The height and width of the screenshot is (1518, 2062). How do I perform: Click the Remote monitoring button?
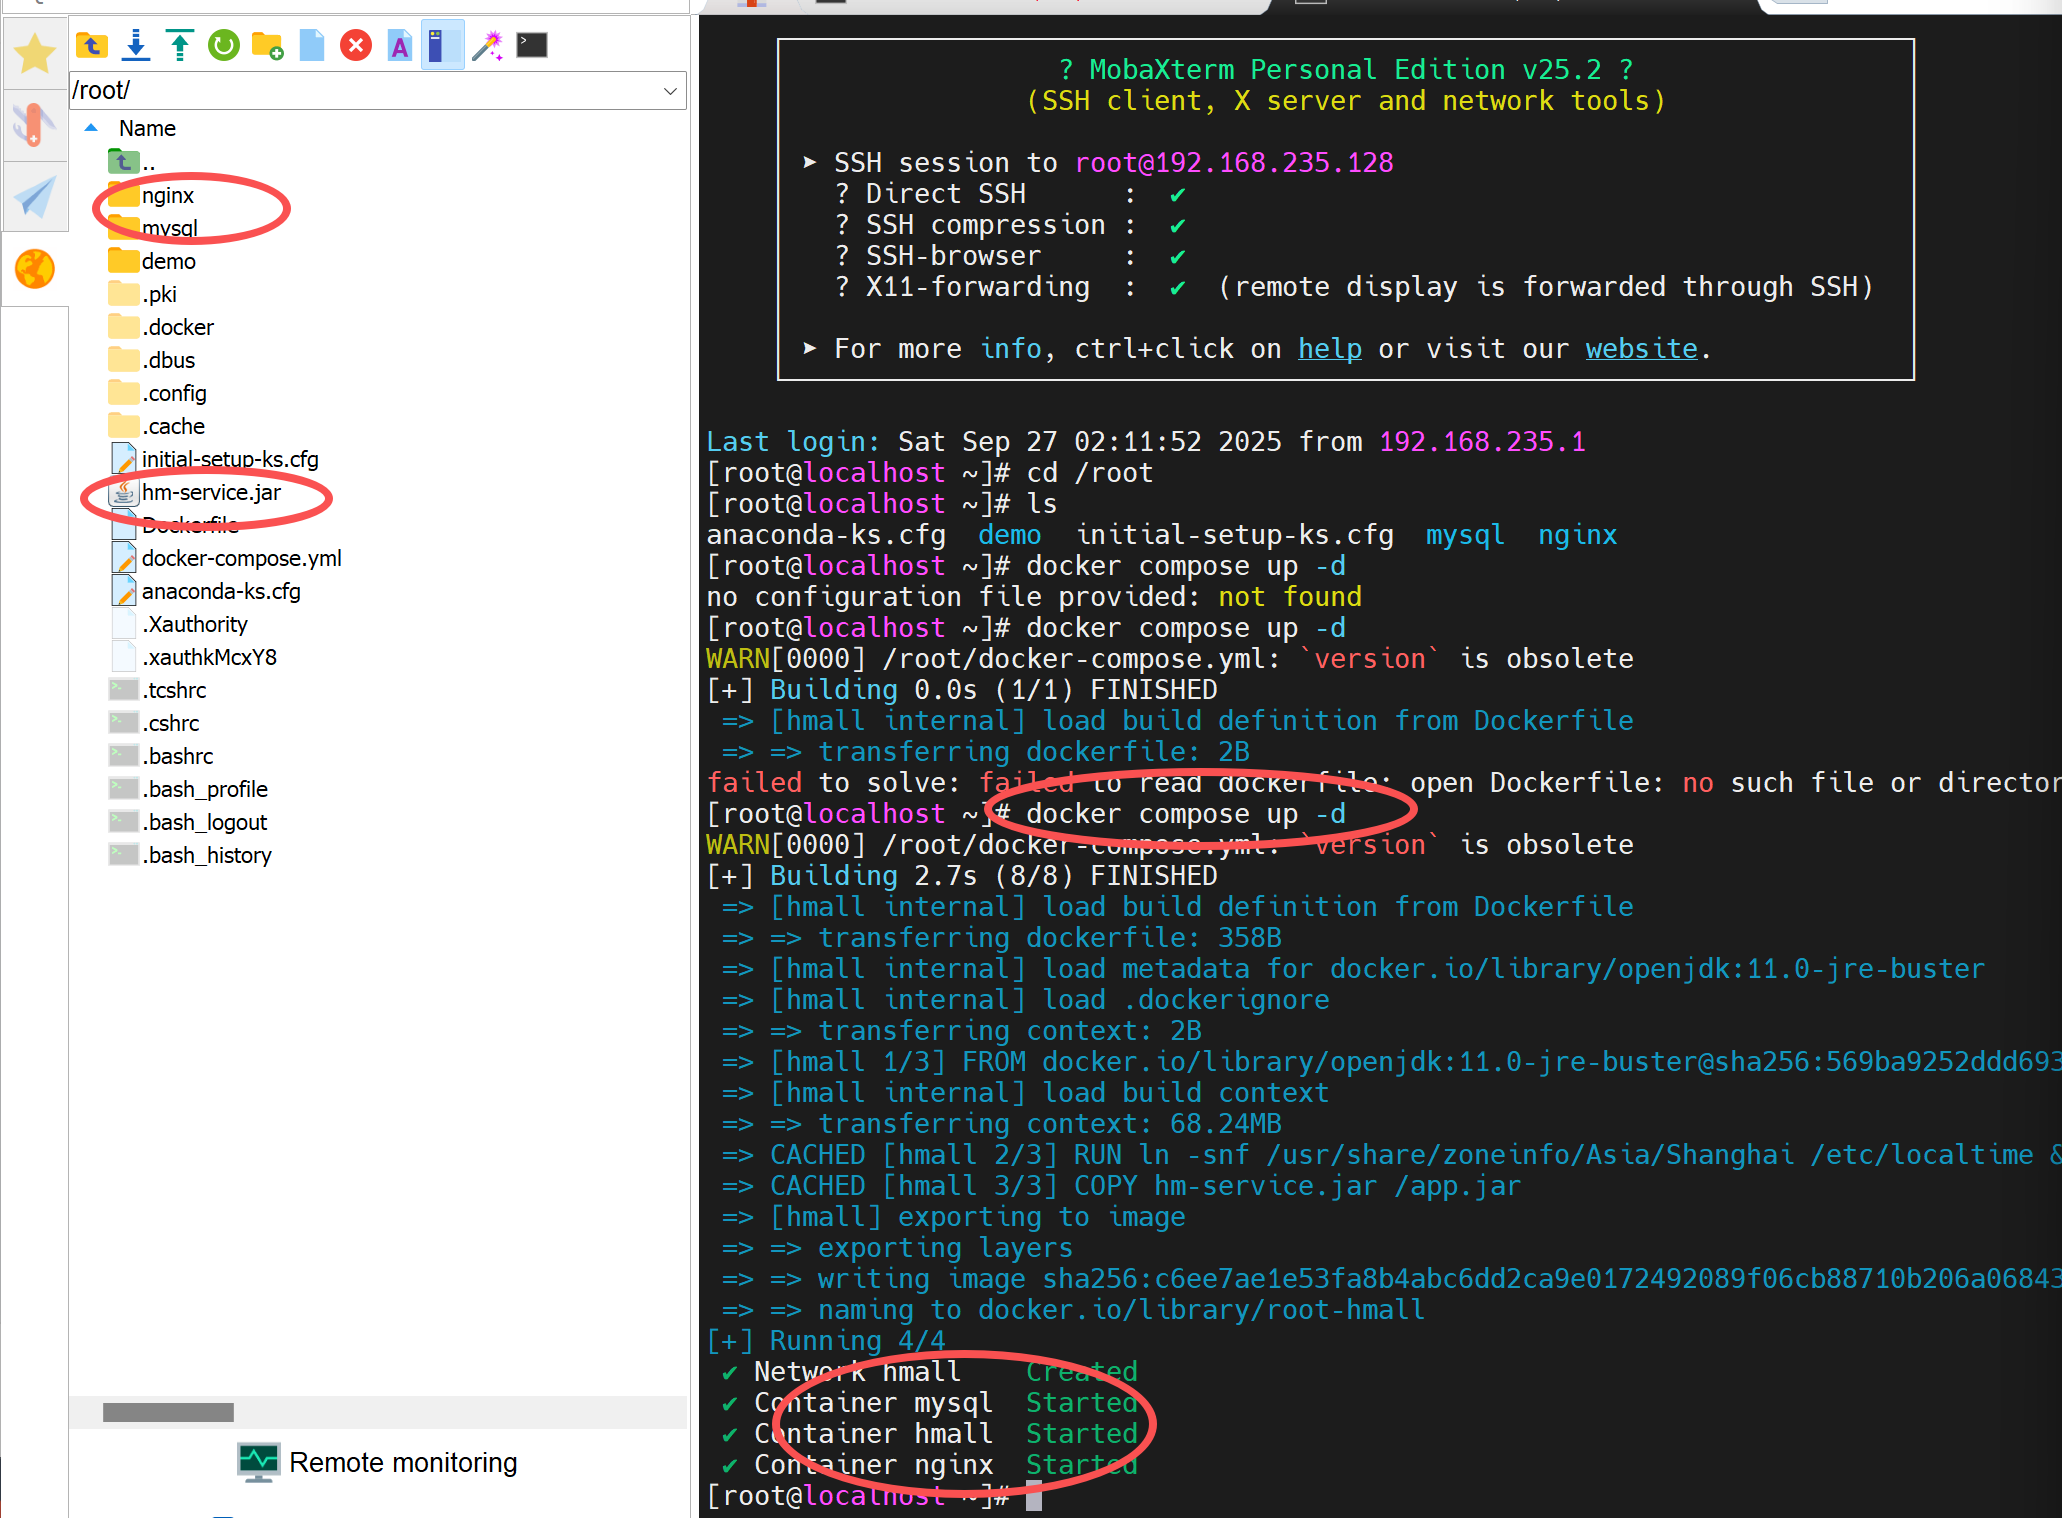point(378,1462)
